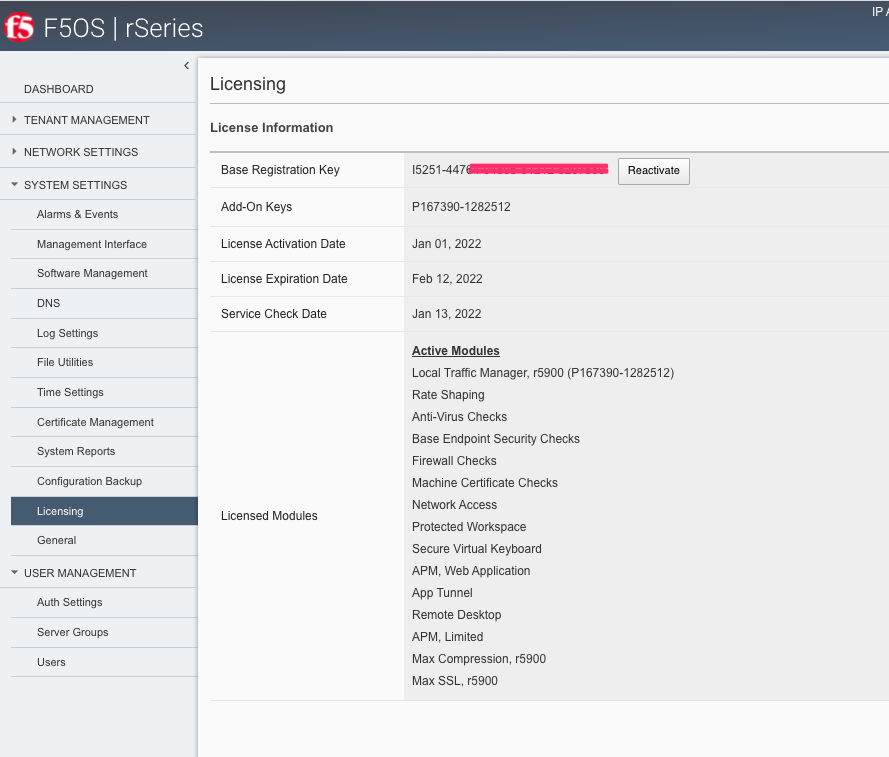Select the Licensing menu item
The height and width of the screenshot is (757, 889).
104,511
